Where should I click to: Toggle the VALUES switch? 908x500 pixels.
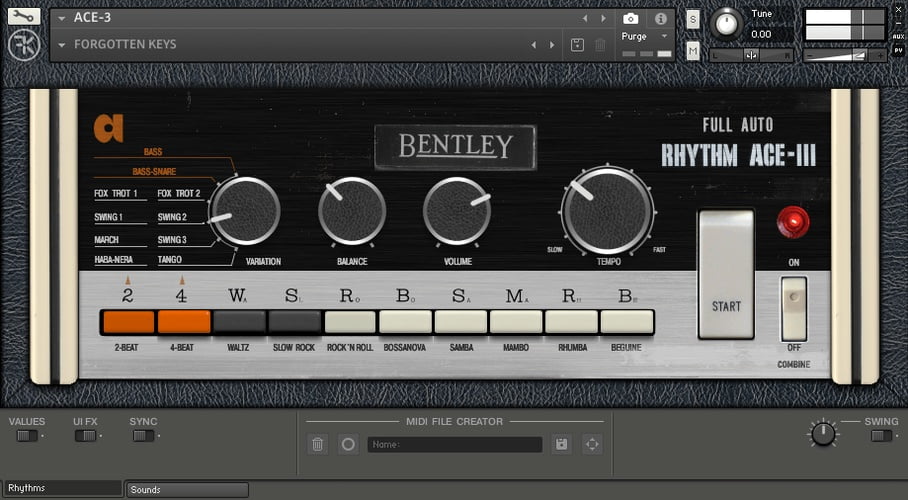(27, 436)
